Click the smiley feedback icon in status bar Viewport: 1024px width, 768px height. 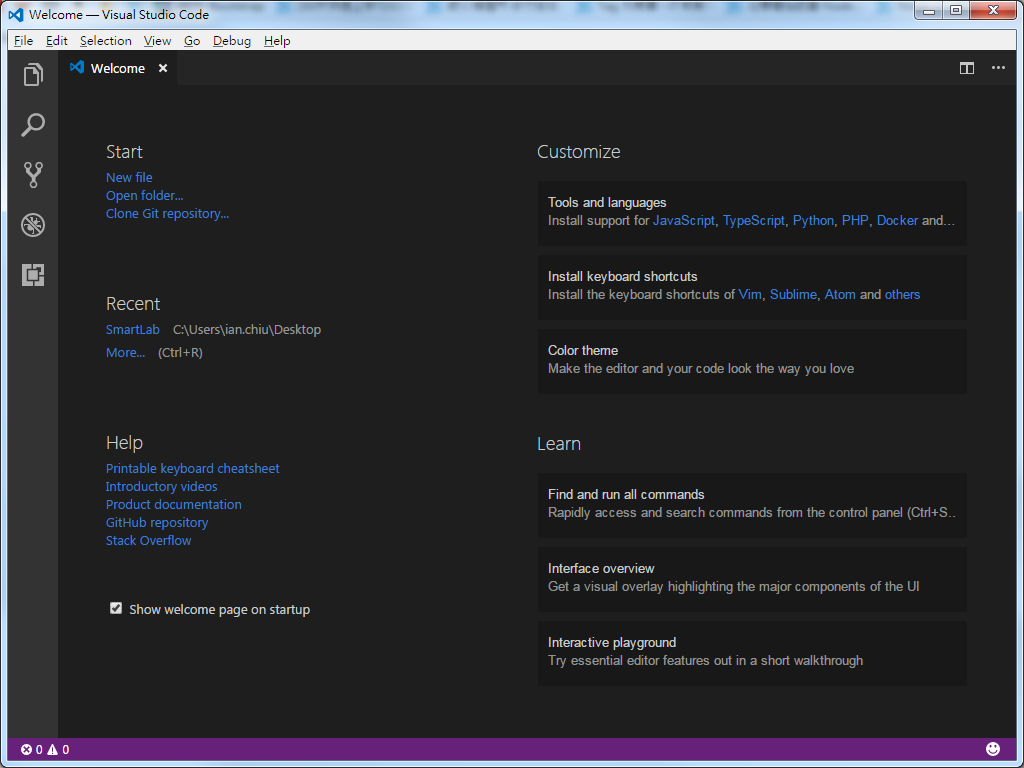tap(992, 748)
